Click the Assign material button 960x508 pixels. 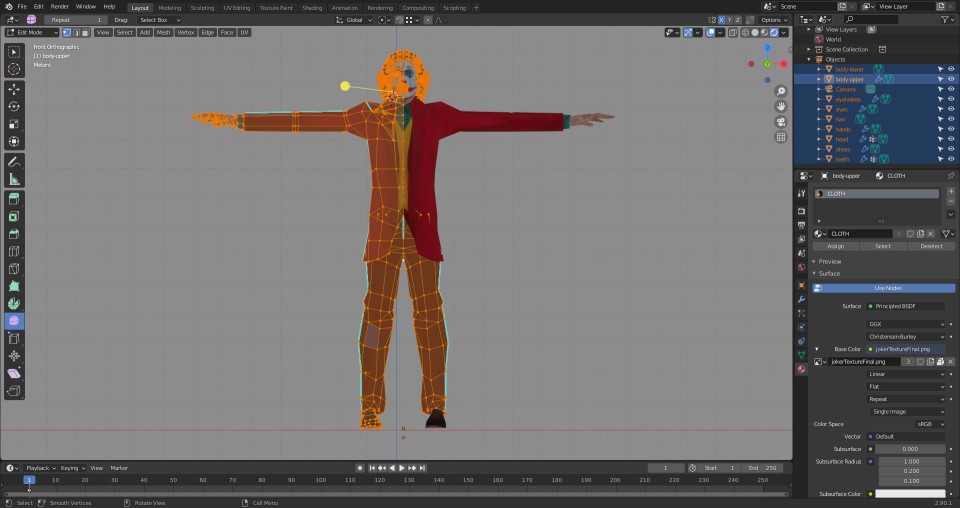[x=835, y=246]
